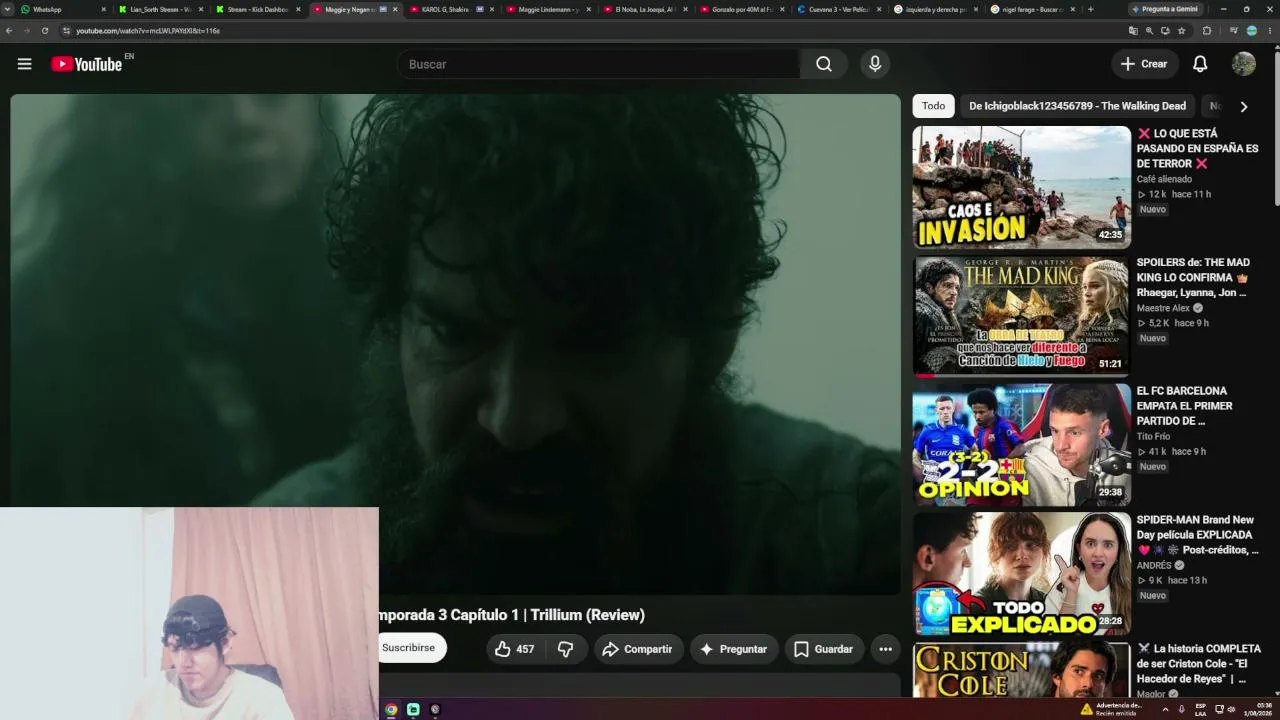1280x720 pixels.
Task: Dislike the video with thumbs down
Action: 565,649
